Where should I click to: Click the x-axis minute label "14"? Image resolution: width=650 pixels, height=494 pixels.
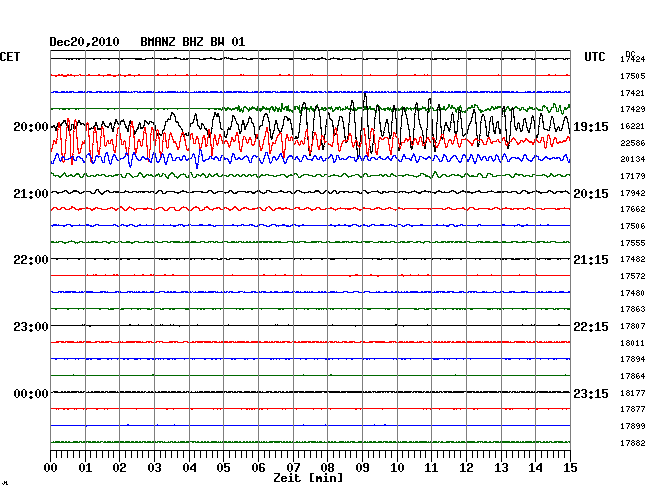(535, 468)
